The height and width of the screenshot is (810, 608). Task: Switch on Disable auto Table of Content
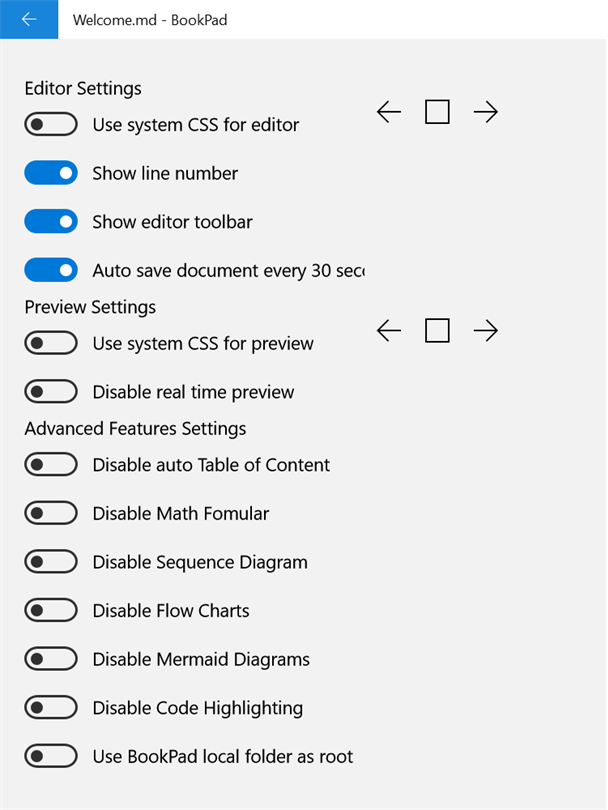click(x=51, y=465)
